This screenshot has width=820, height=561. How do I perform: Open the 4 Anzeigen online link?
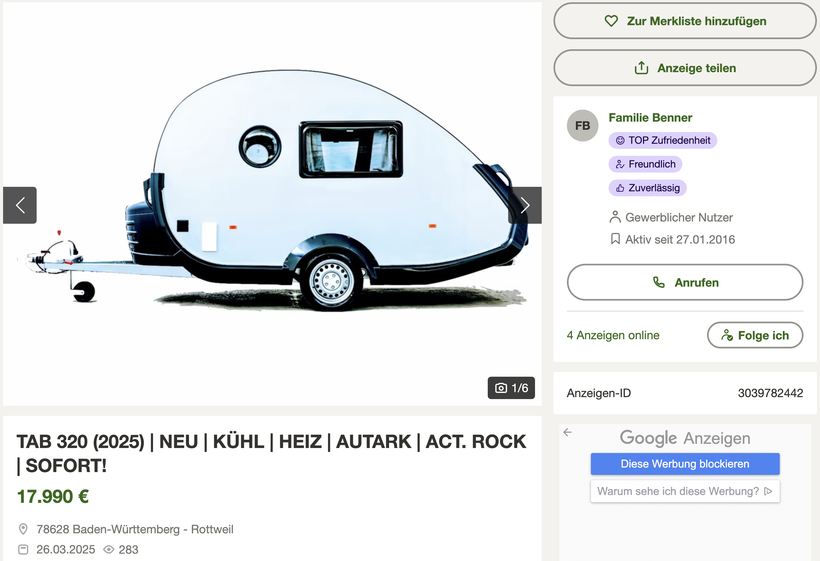[x=613, y=335]
